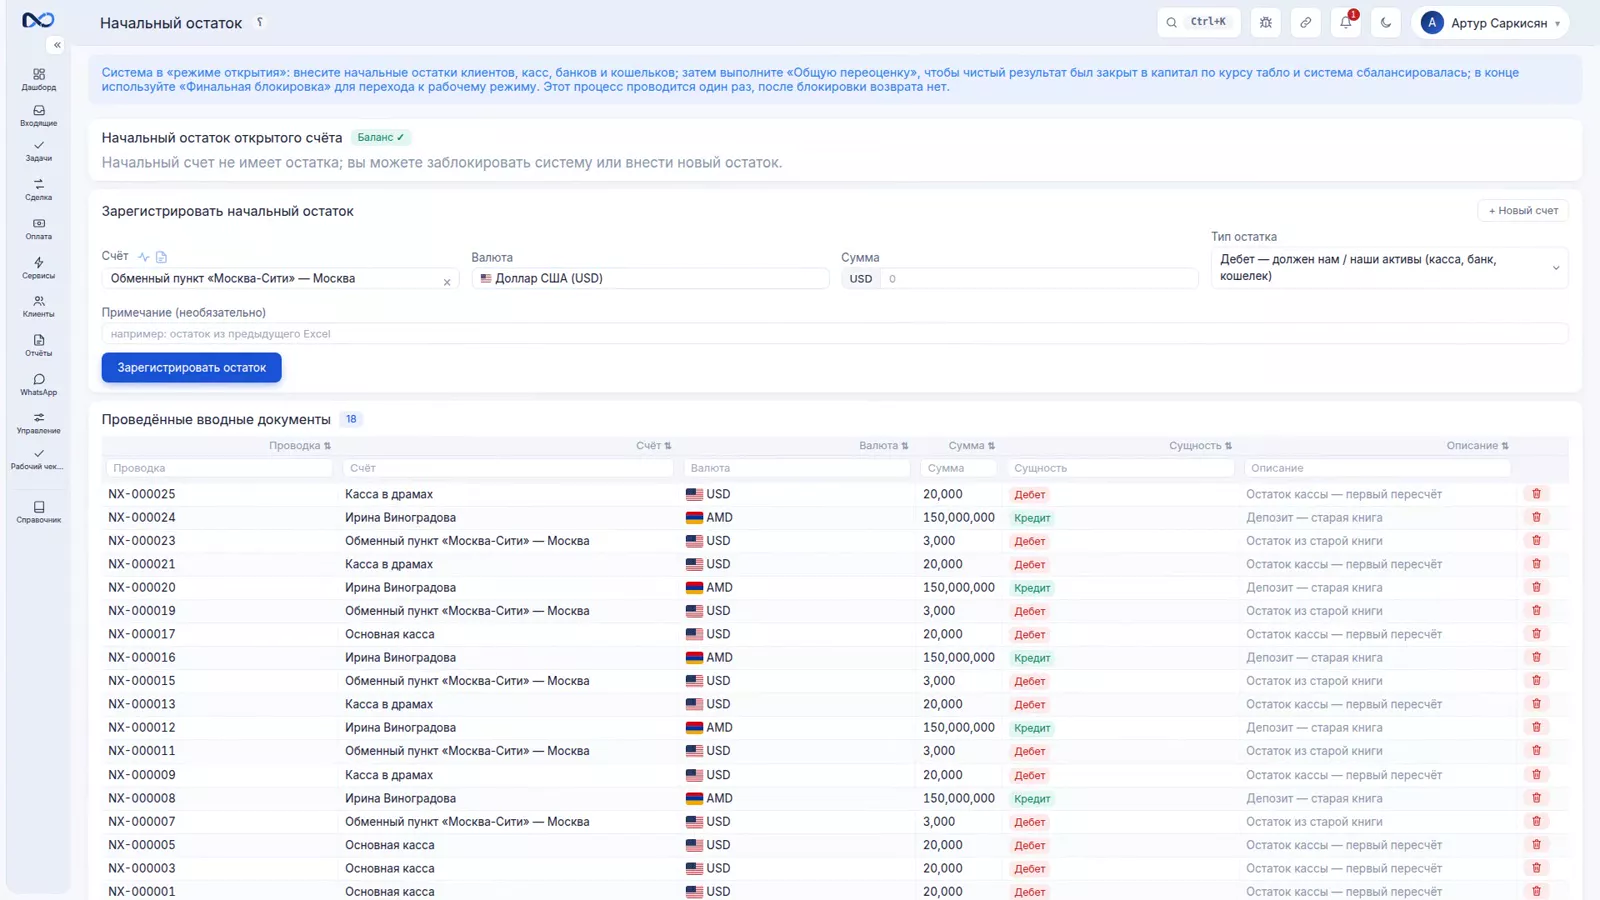Click the Описание filter field

click(1377, 468)
